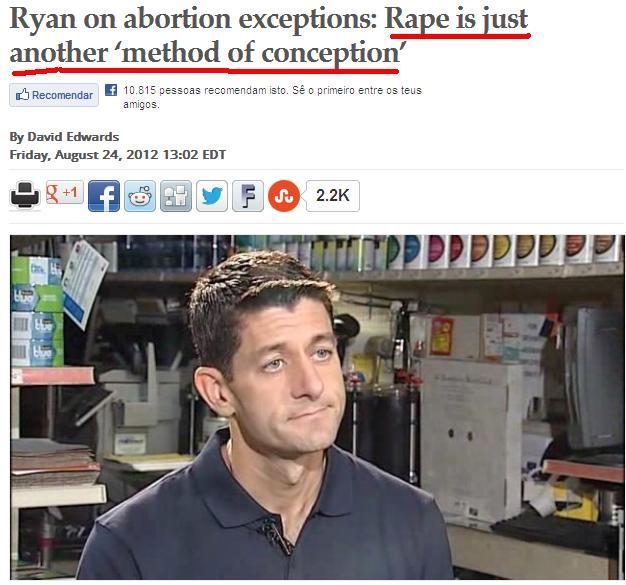626x585 pixels.
Task: Open the 2.2K share count bubble
Action: tap(333, 196)
